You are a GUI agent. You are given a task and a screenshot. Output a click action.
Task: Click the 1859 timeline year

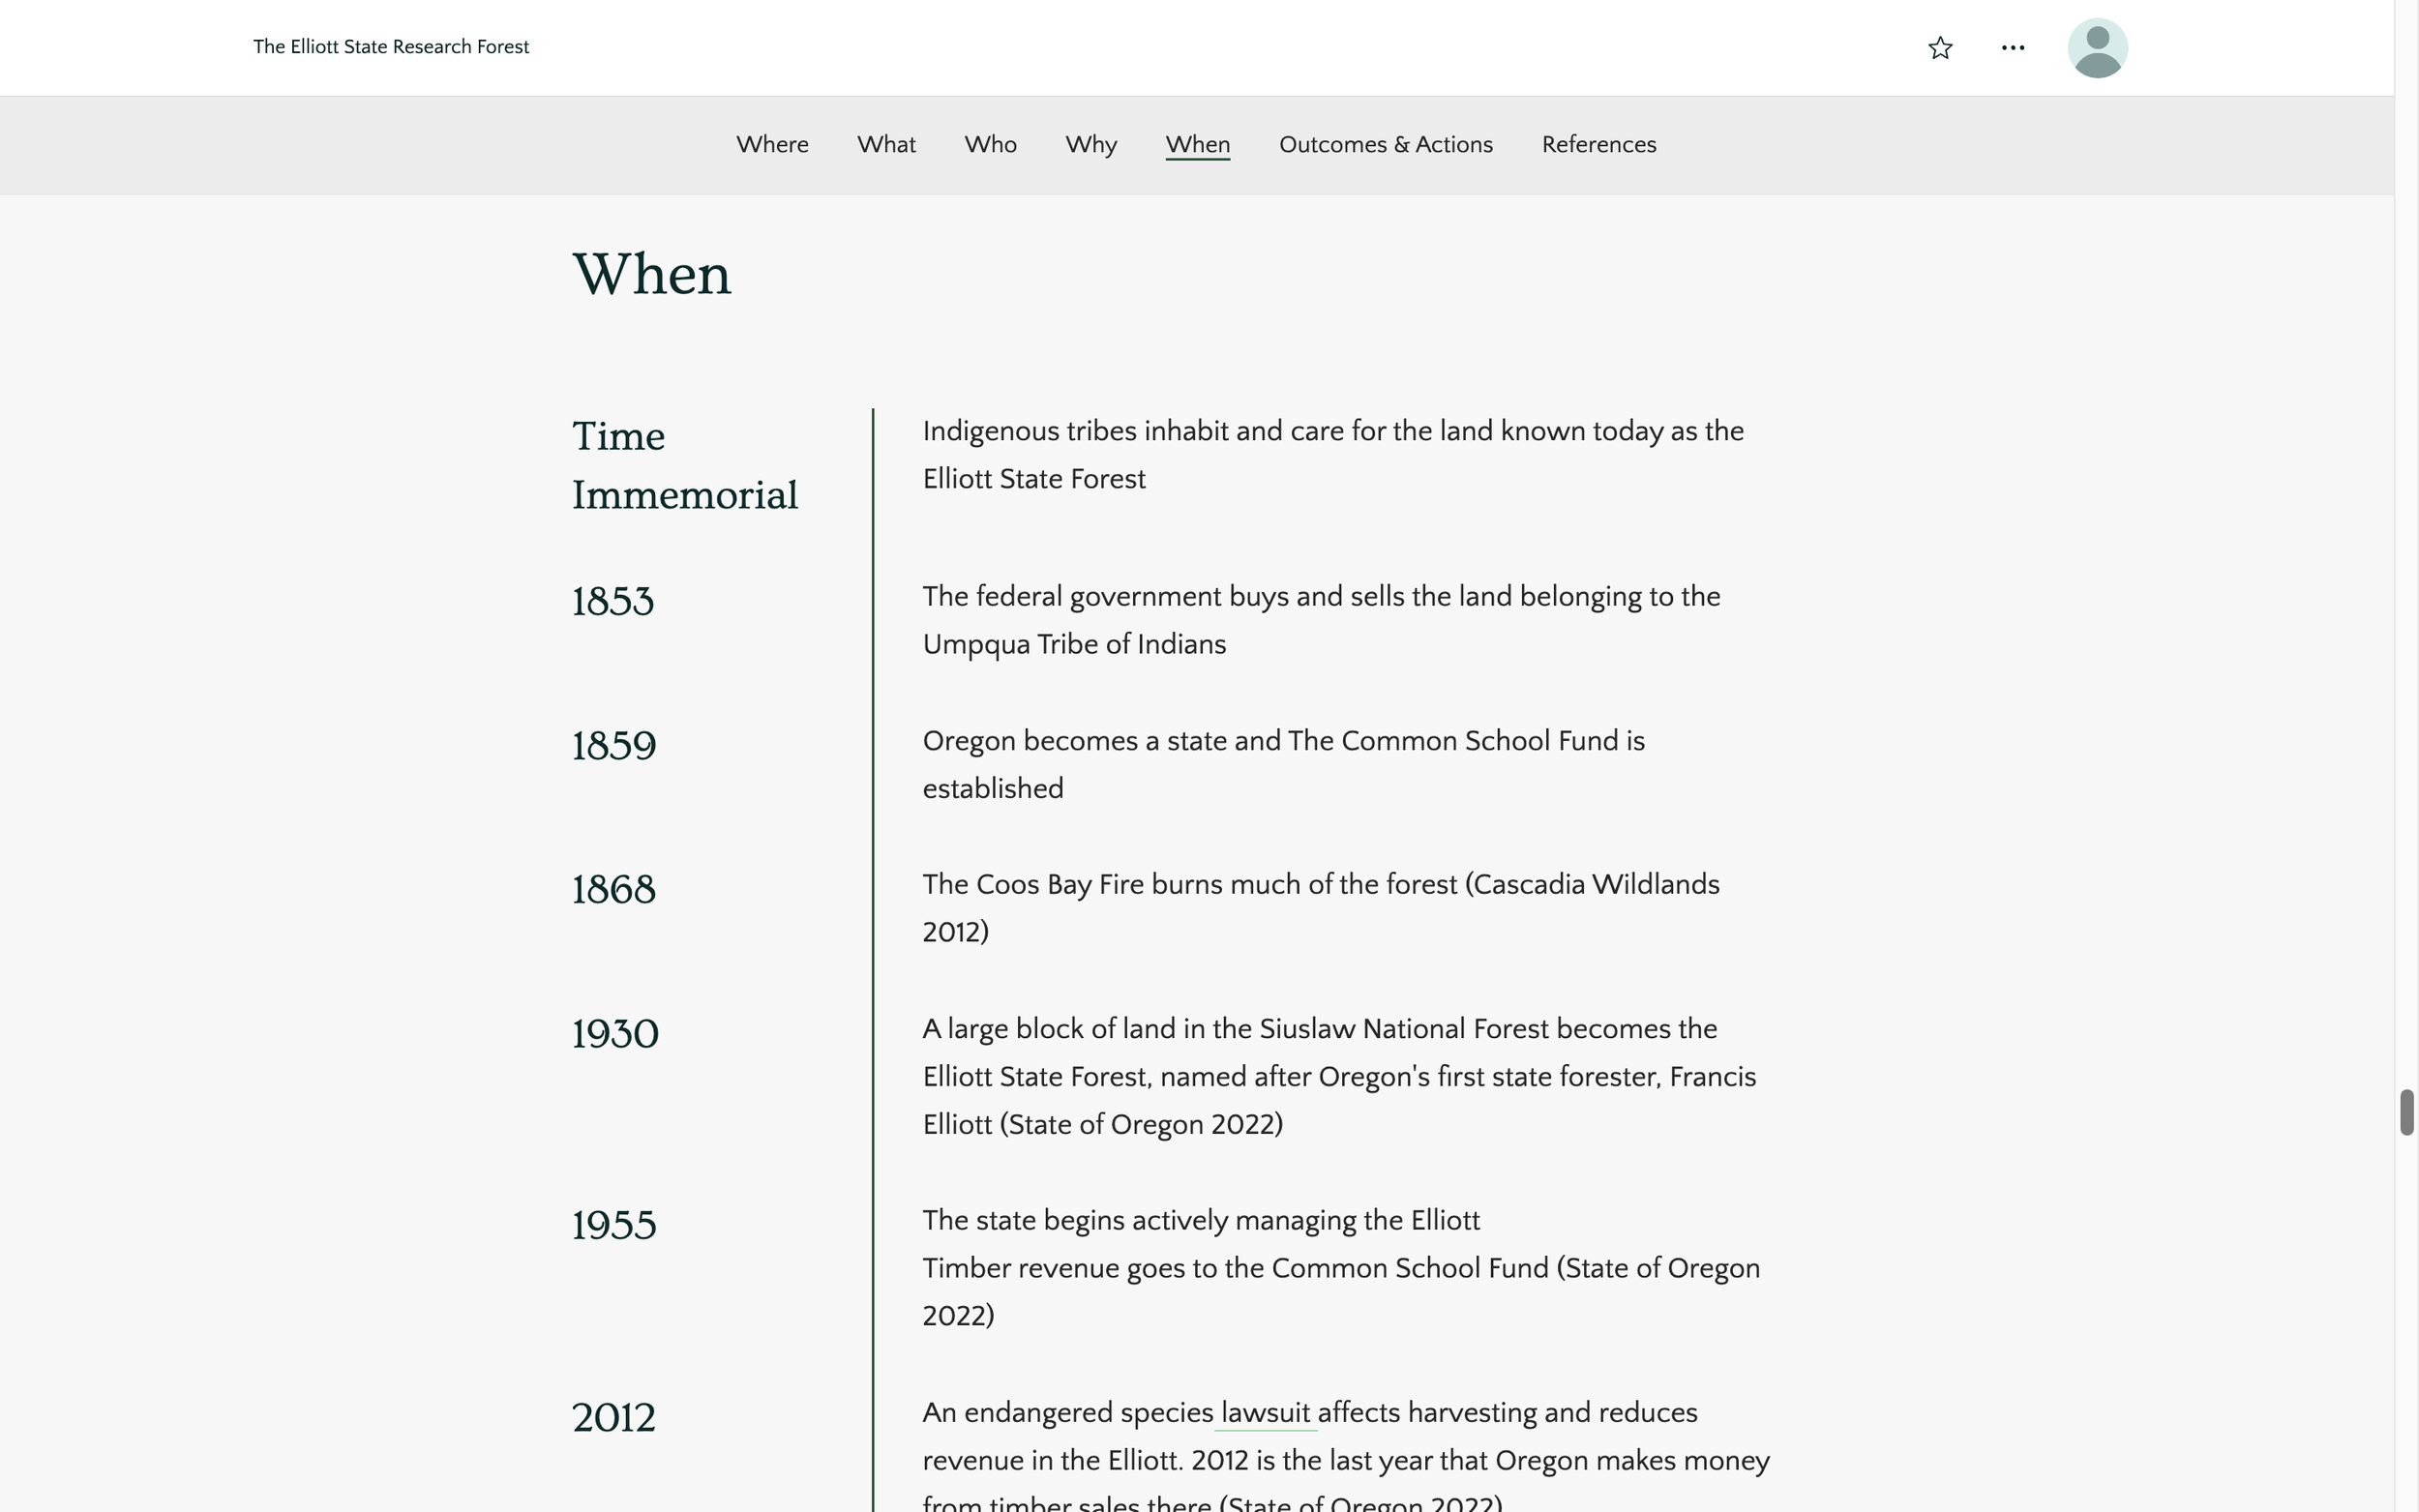613,746
